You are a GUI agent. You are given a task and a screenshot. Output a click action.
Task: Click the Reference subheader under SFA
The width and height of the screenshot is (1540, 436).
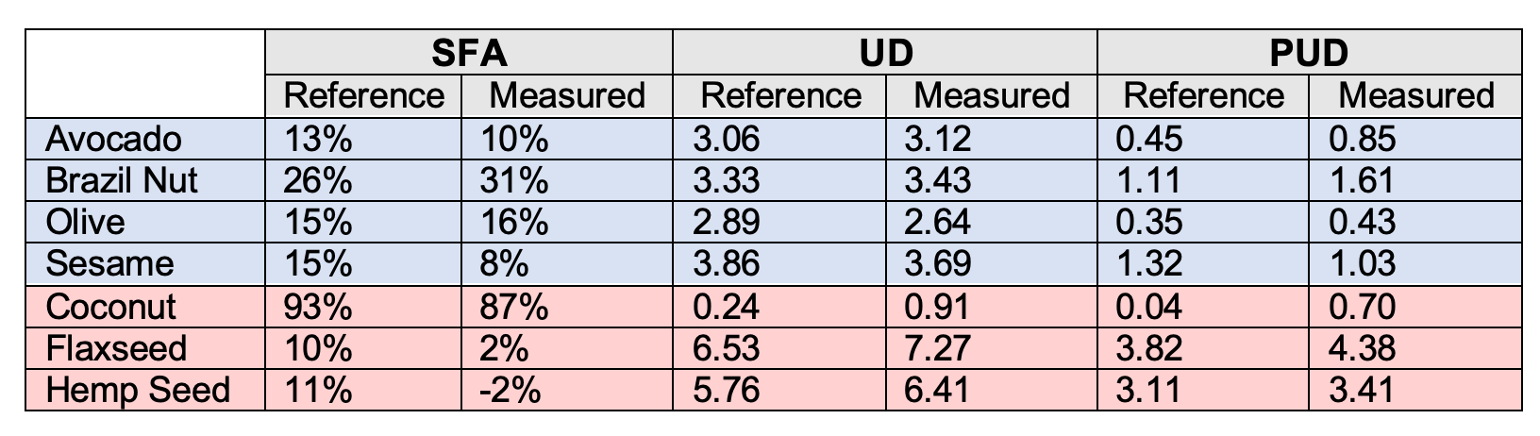[364, 96]
